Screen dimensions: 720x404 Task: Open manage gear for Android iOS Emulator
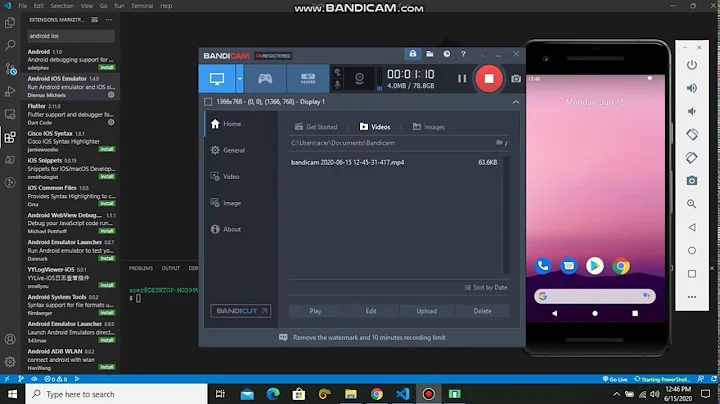click(x=111, y=95)
